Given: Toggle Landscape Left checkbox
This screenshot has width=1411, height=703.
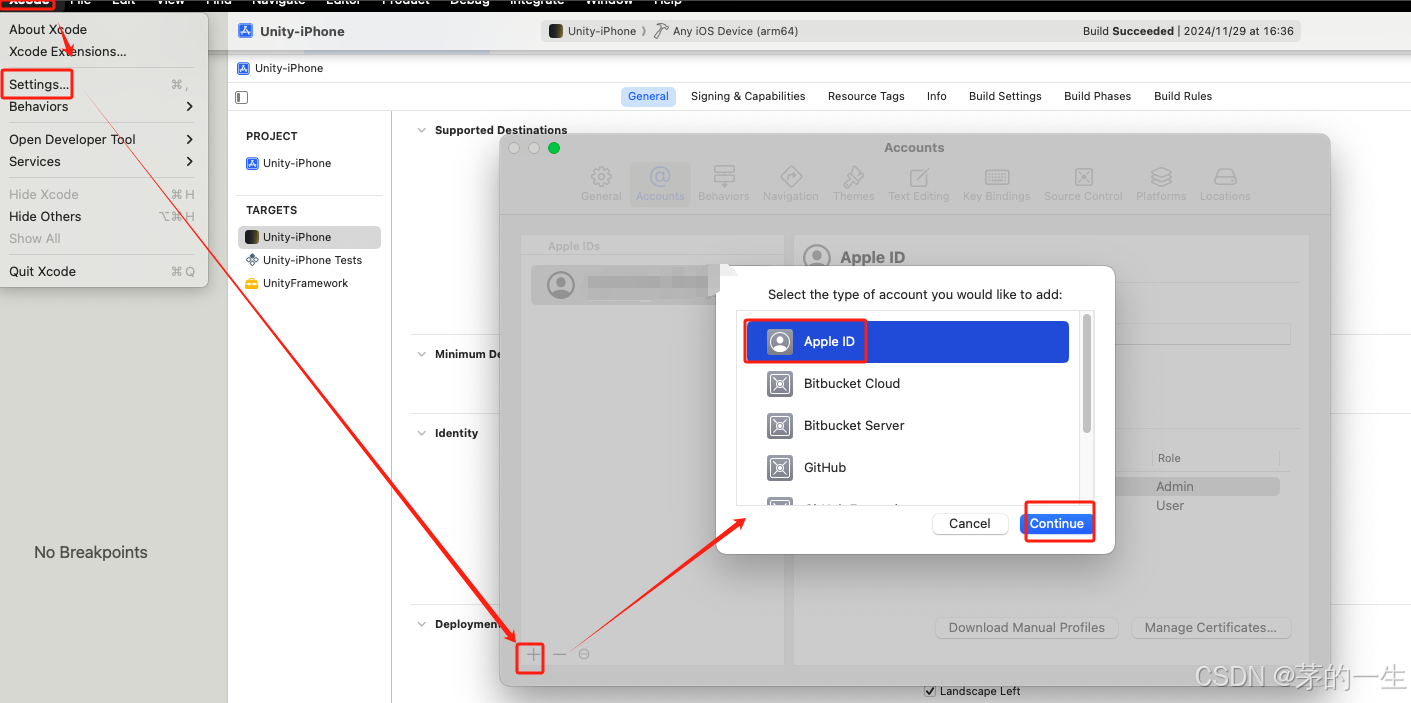Looking at the screenshot, I should click(x=931, y=691).
